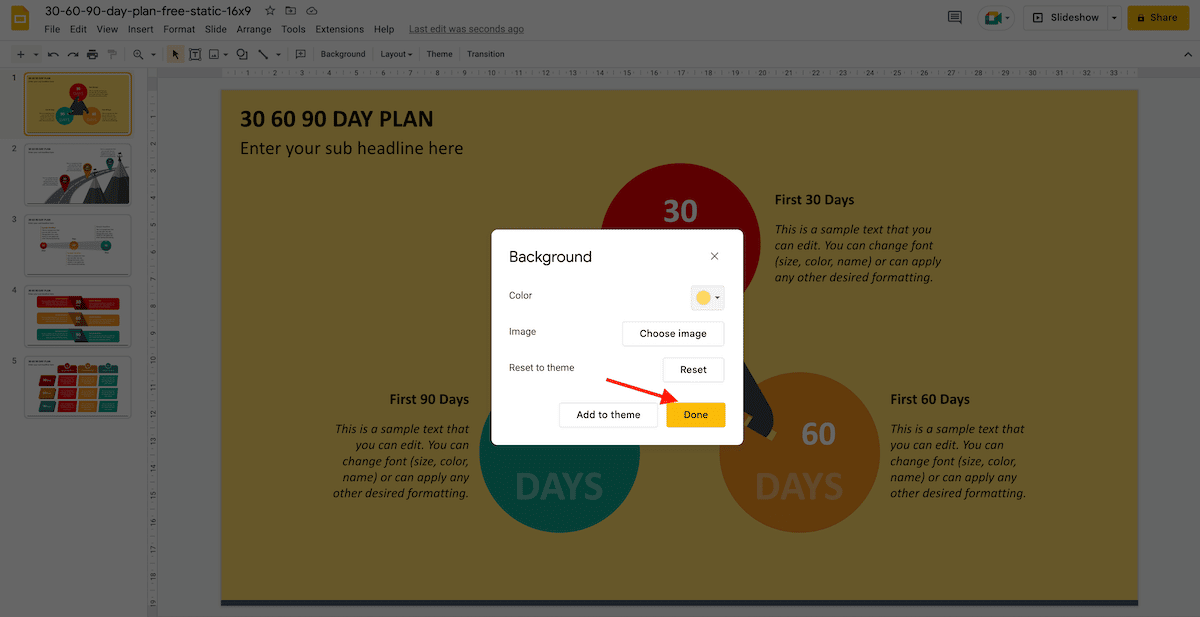The height and width of the screenshot is (617, 1200).
Task: Expand the new slide layout dropdown arrow
Action: point(36,54)
